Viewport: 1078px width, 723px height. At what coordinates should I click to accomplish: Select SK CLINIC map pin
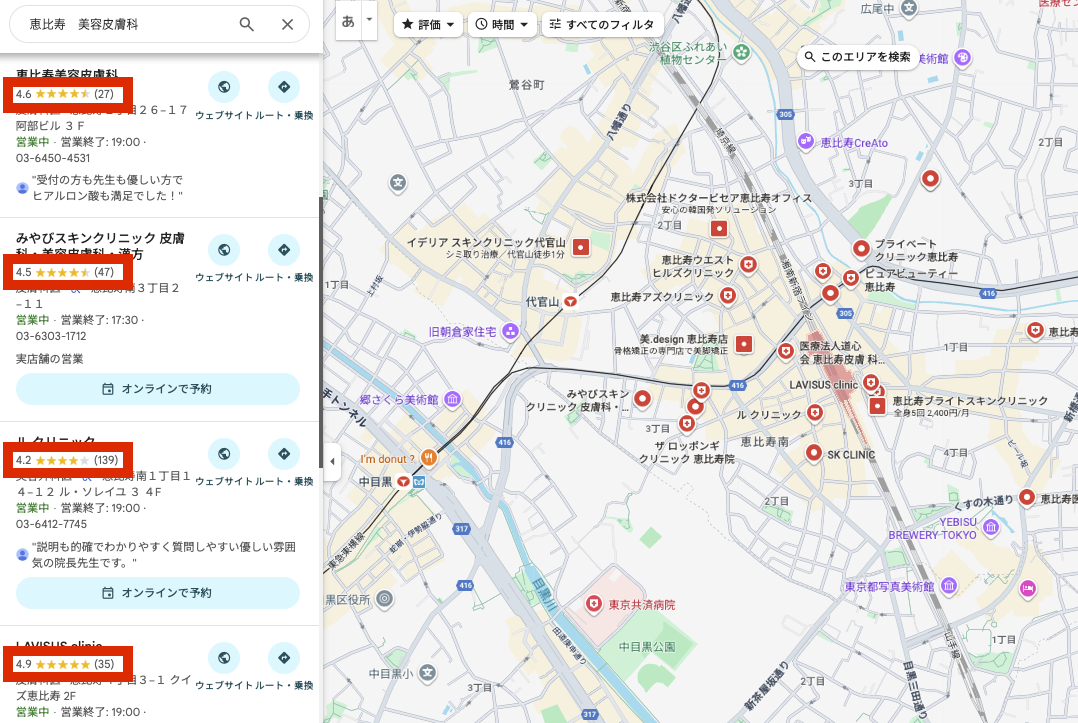(x=813, y=453)
